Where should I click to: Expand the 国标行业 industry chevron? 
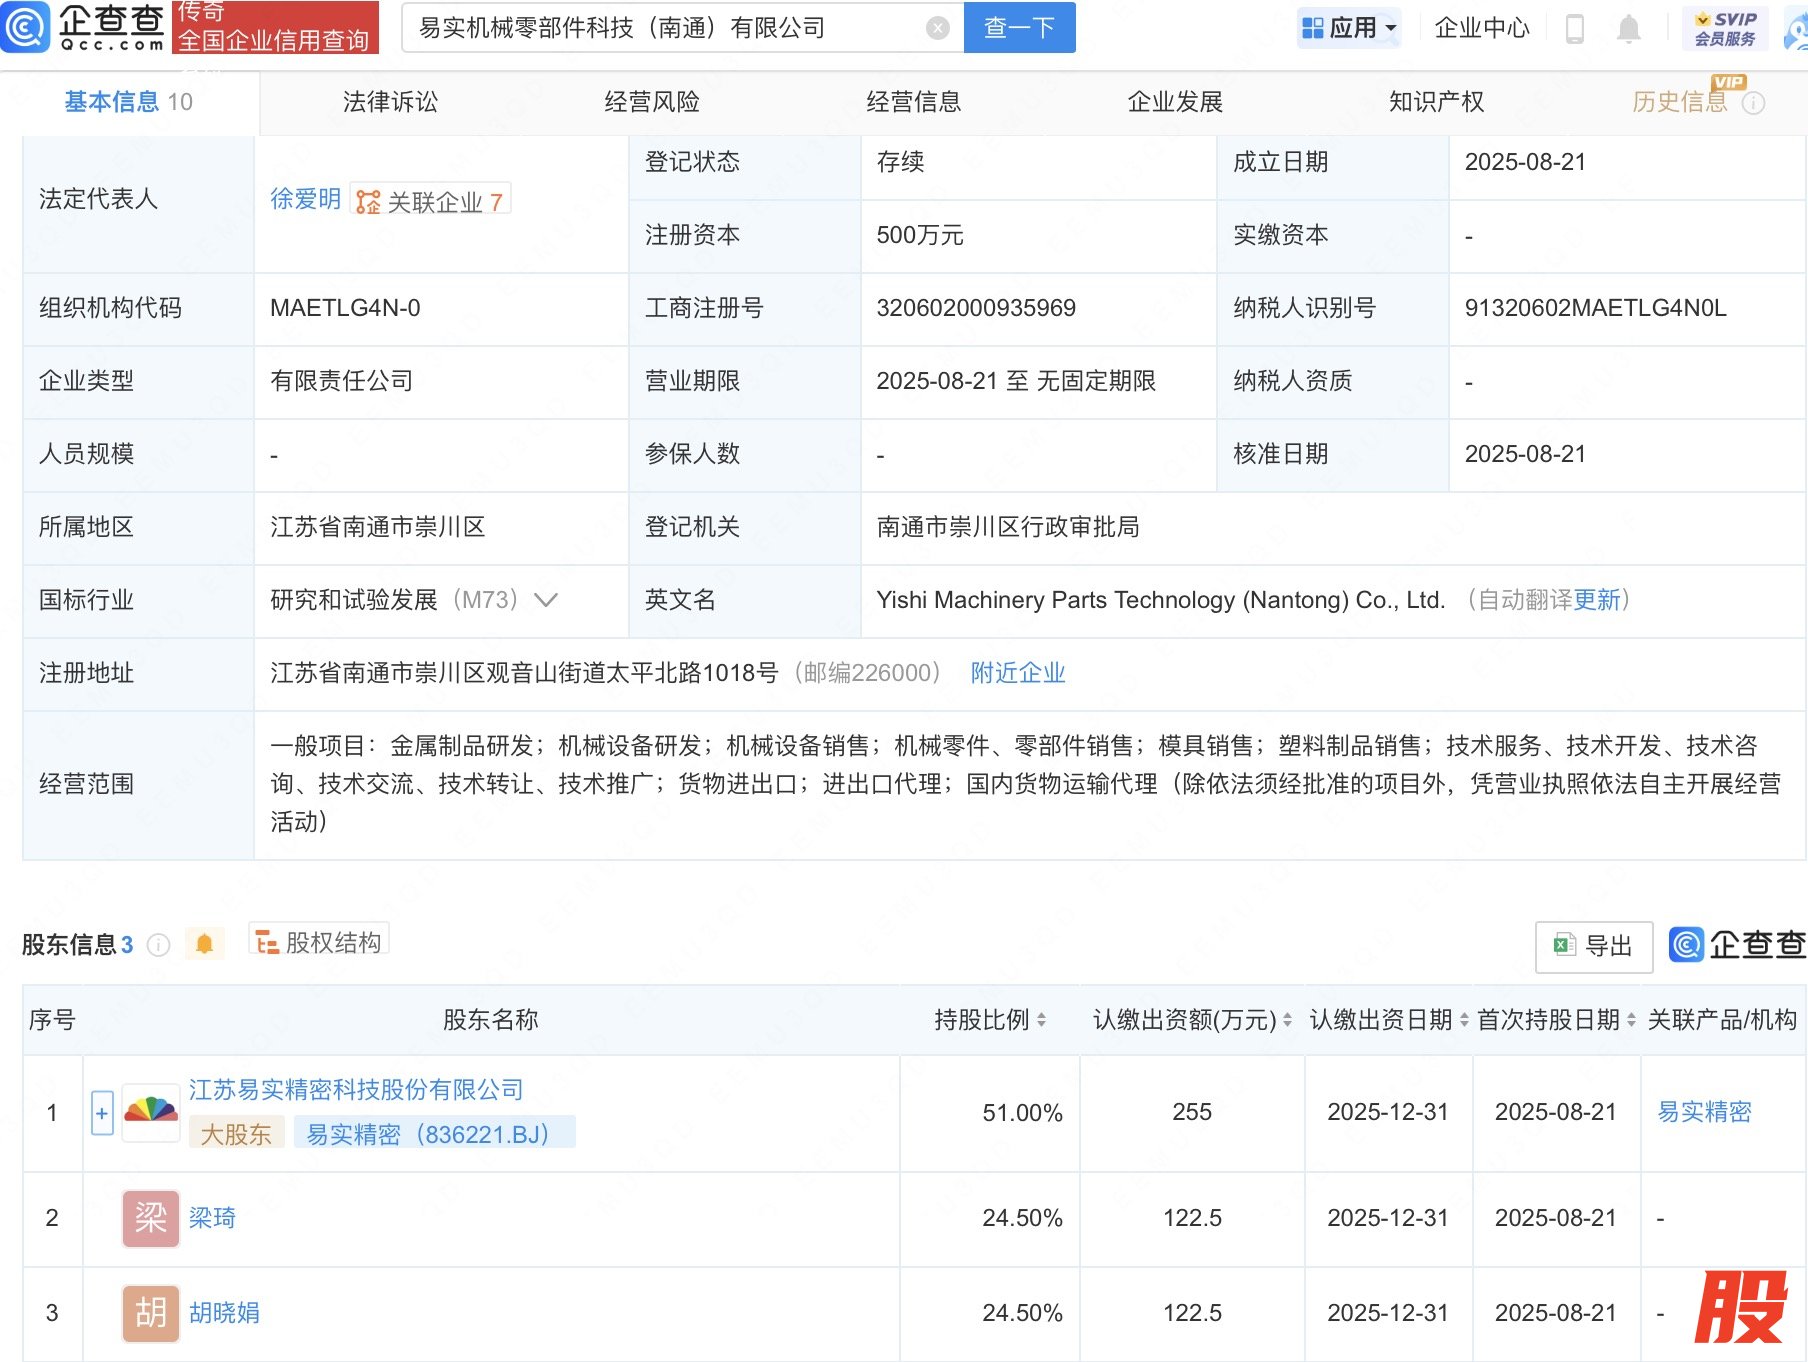coord(546,600)
